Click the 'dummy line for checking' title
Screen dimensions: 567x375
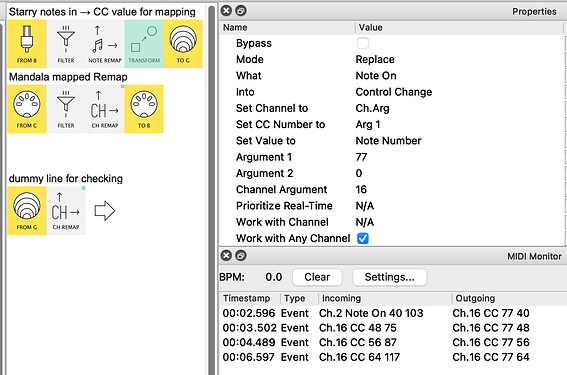(x=65, y=179)
